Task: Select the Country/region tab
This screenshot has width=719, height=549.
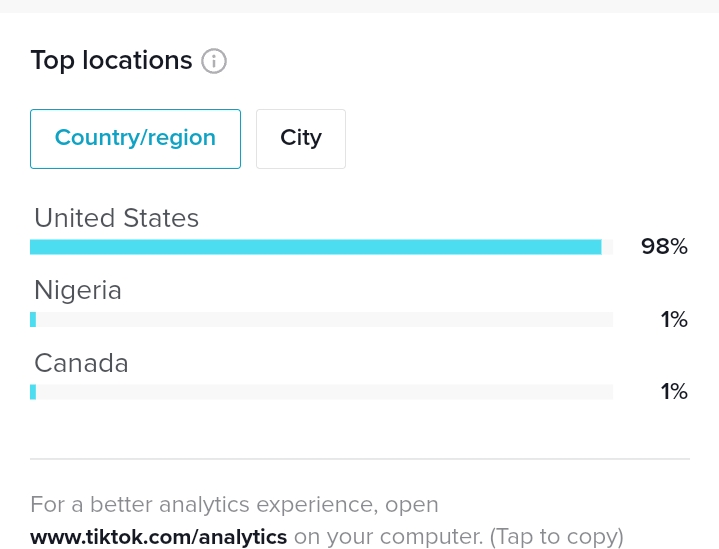Action: (x=135, y=139)
